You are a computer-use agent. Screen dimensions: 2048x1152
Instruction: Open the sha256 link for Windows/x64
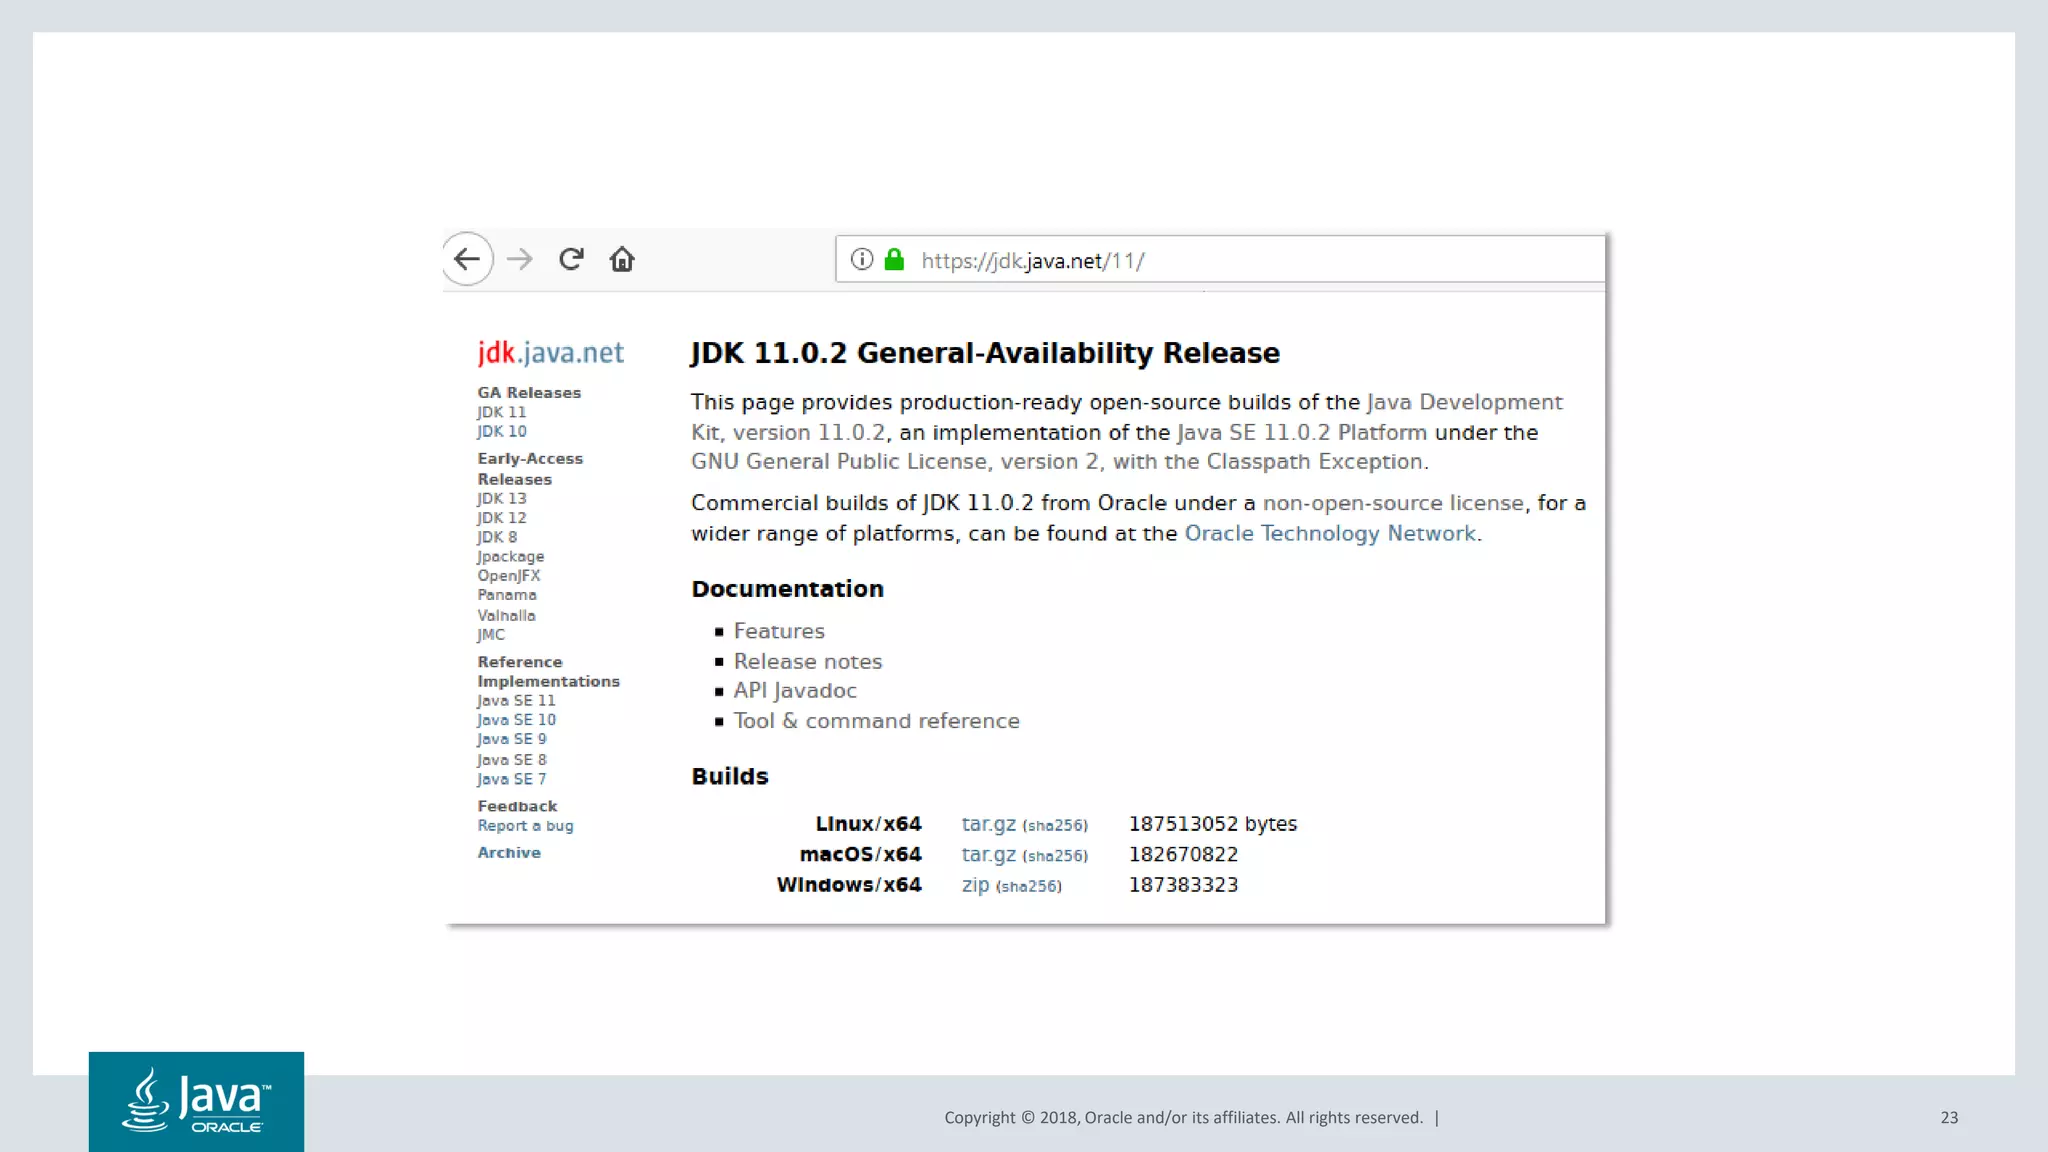pyautogui.click(x=1029, y=886)
